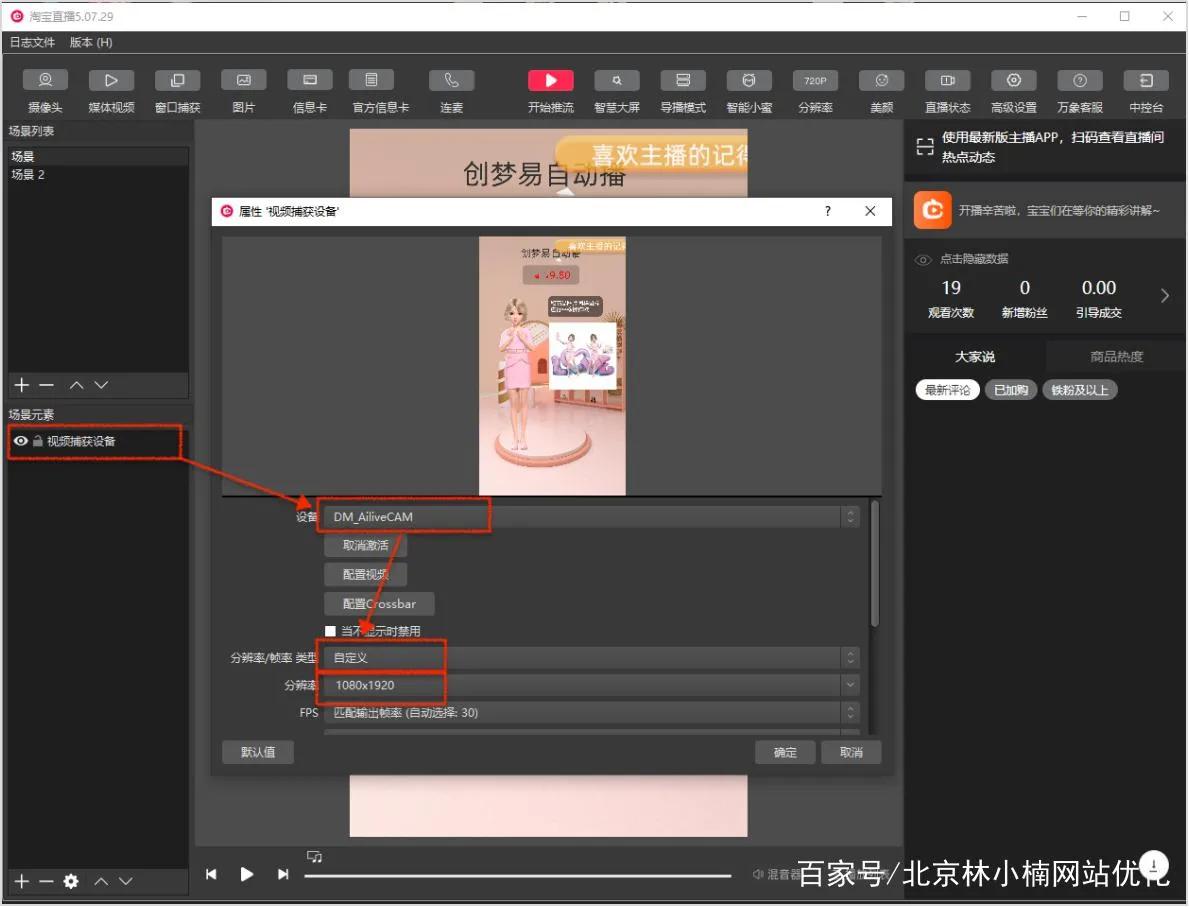Unlock the 视频捕获设备 scene element
Image resolution: width=1189 pixels, height=907 pixels.
38,441
